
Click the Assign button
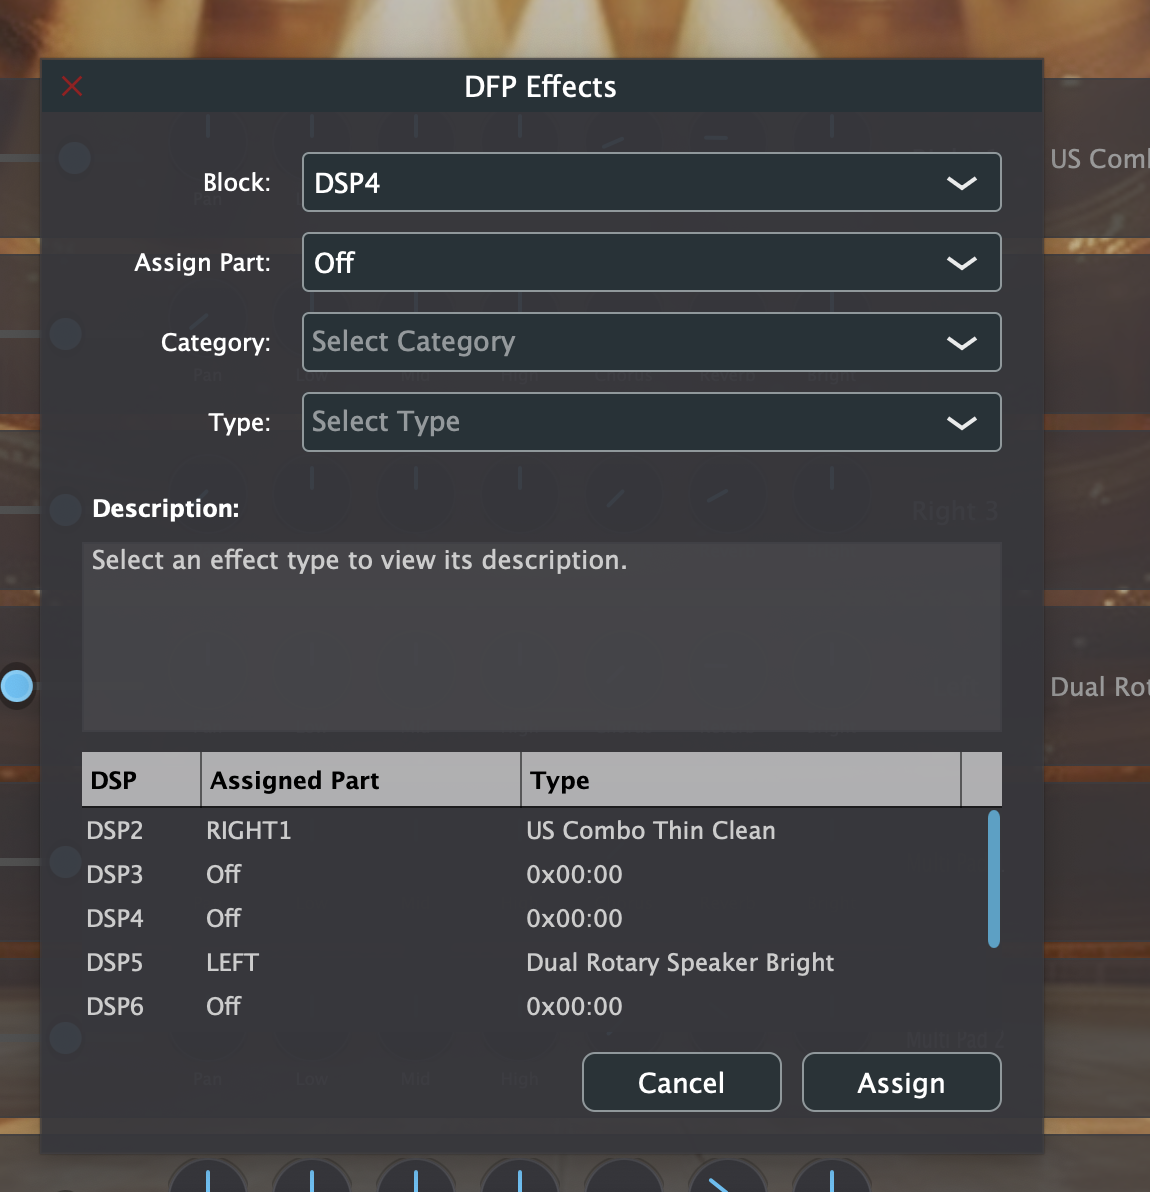901,1082
